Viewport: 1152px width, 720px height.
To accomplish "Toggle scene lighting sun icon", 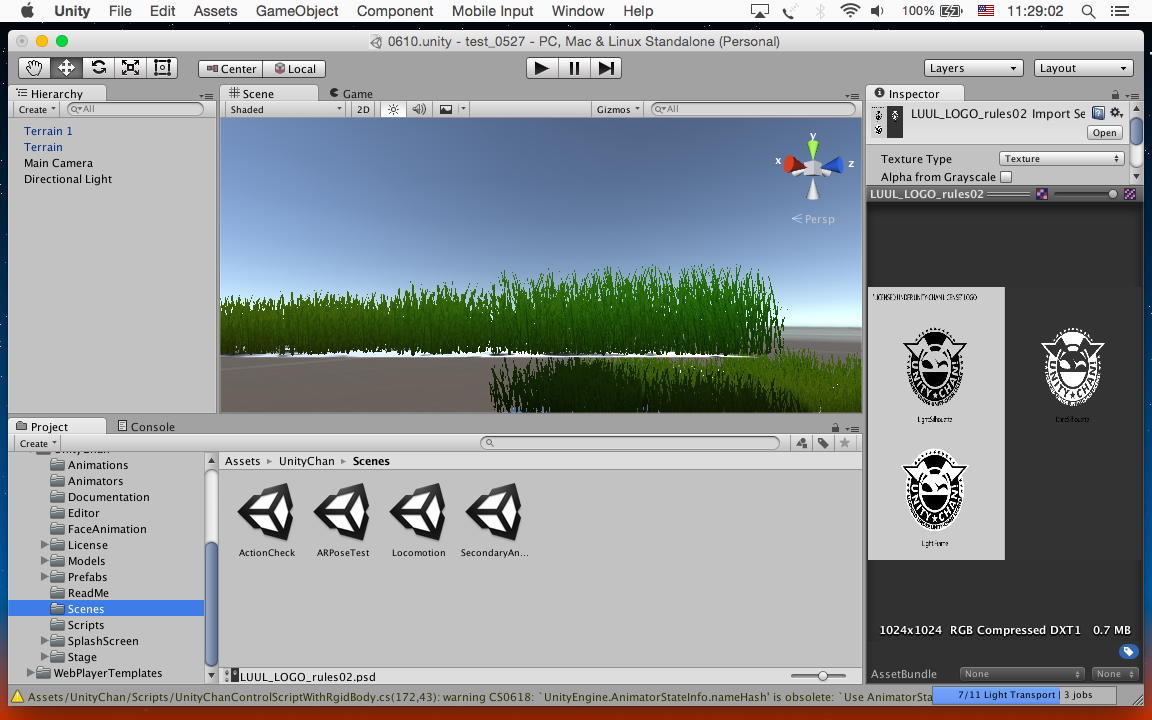I will pos(393,109).
